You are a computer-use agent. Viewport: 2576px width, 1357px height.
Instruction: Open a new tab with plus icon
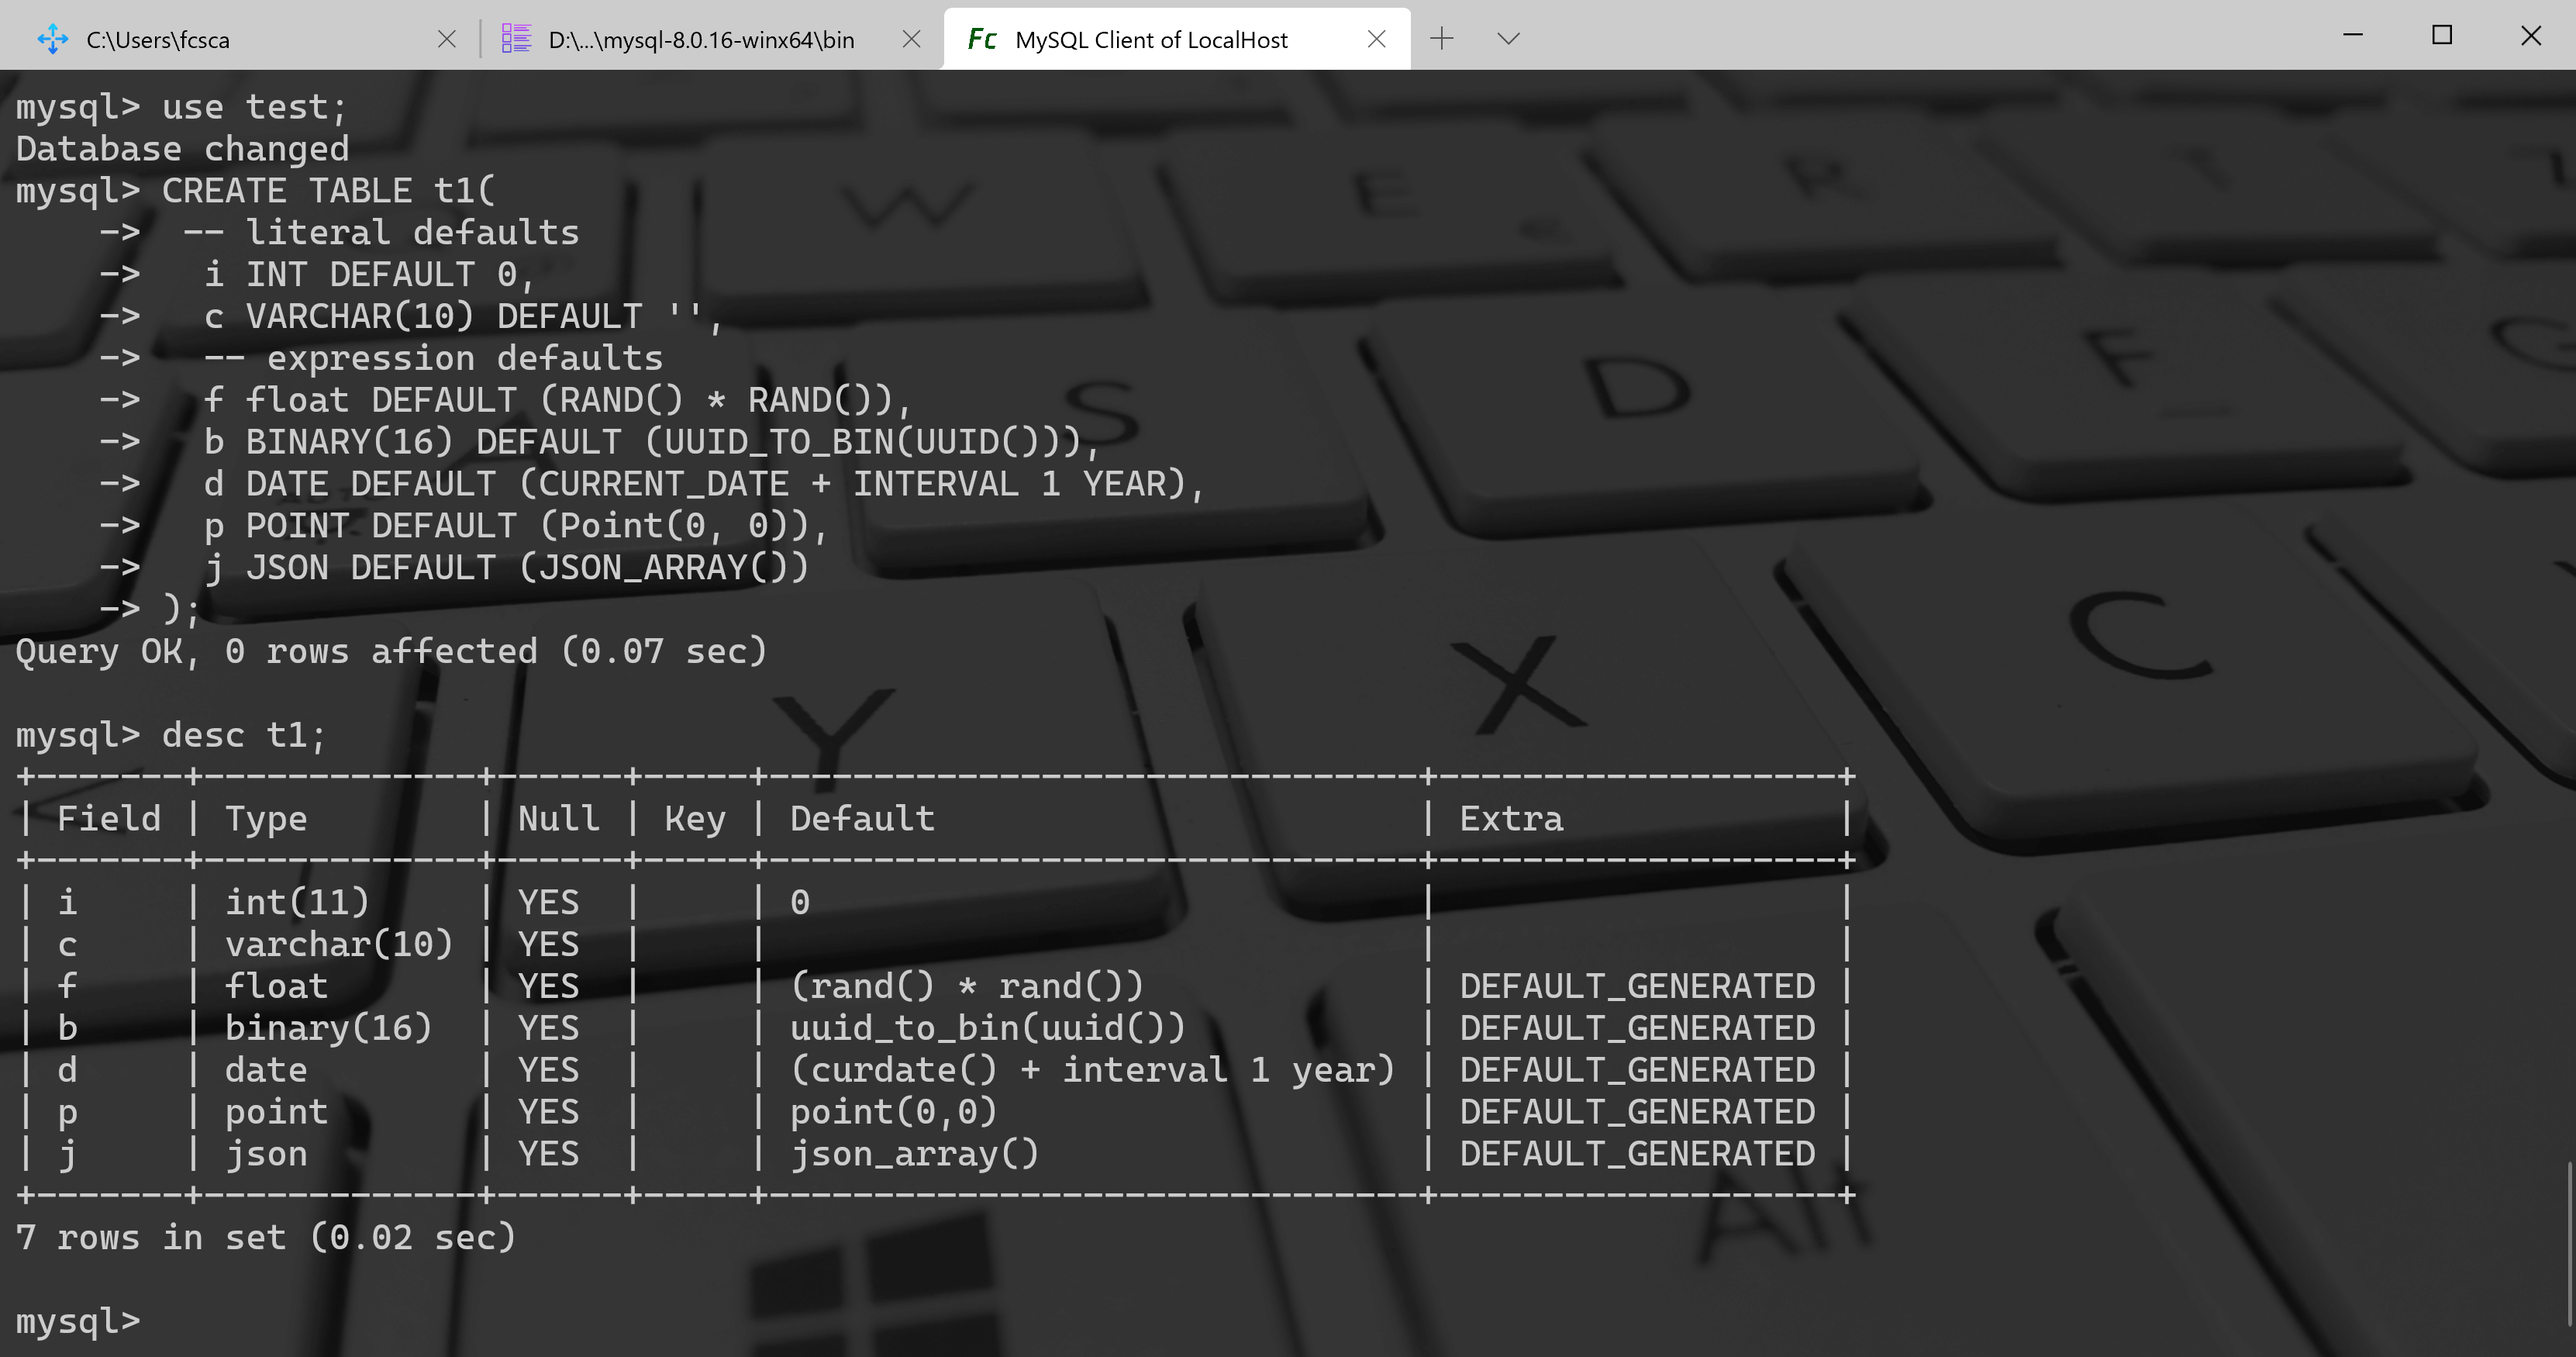(1442, 39)
